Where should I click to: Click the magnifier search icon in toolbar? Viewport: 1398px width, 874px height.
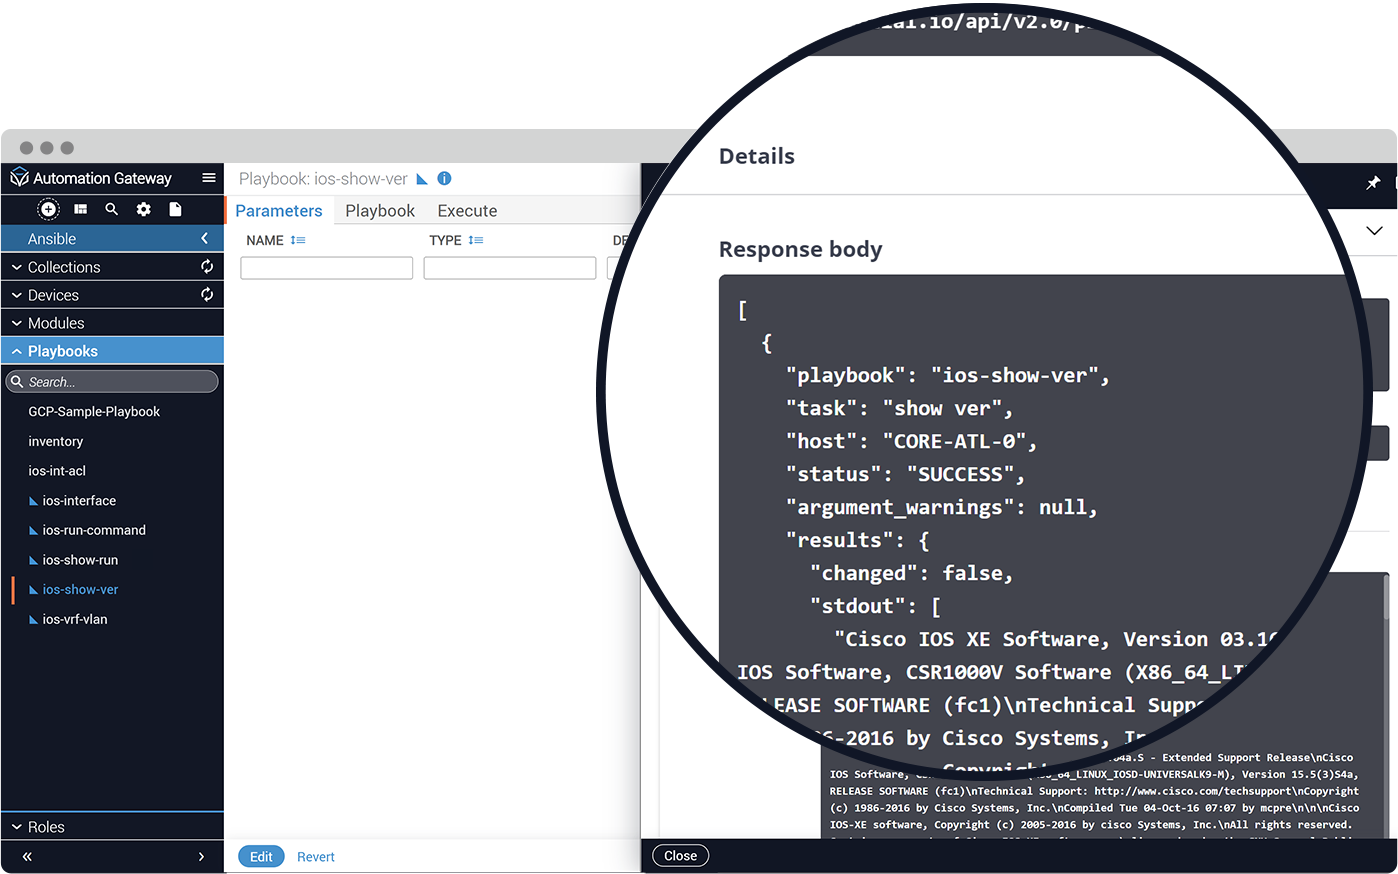click(112, 209)
